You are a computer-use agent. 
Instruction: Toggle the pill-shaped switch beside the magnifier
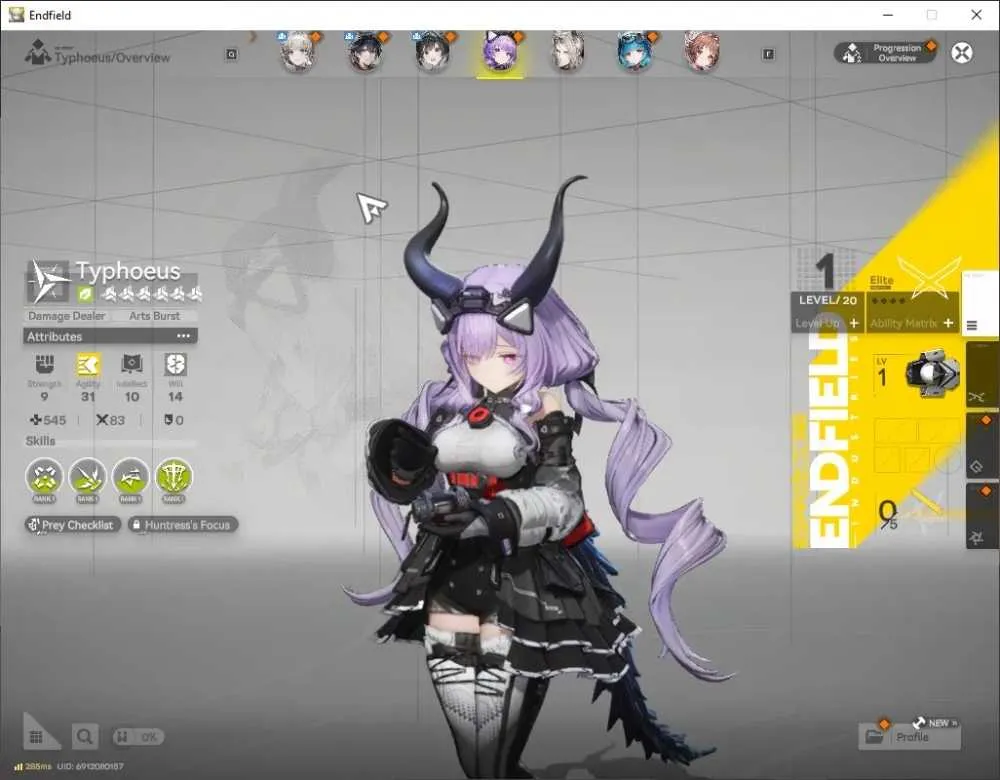(138, 737)
